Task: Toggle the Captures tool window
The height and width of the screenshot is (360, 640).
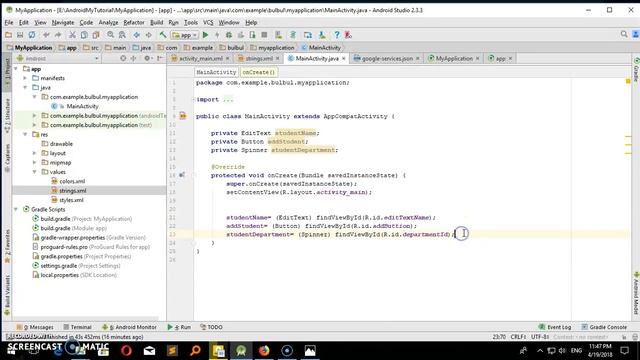Action: (7, 158)
